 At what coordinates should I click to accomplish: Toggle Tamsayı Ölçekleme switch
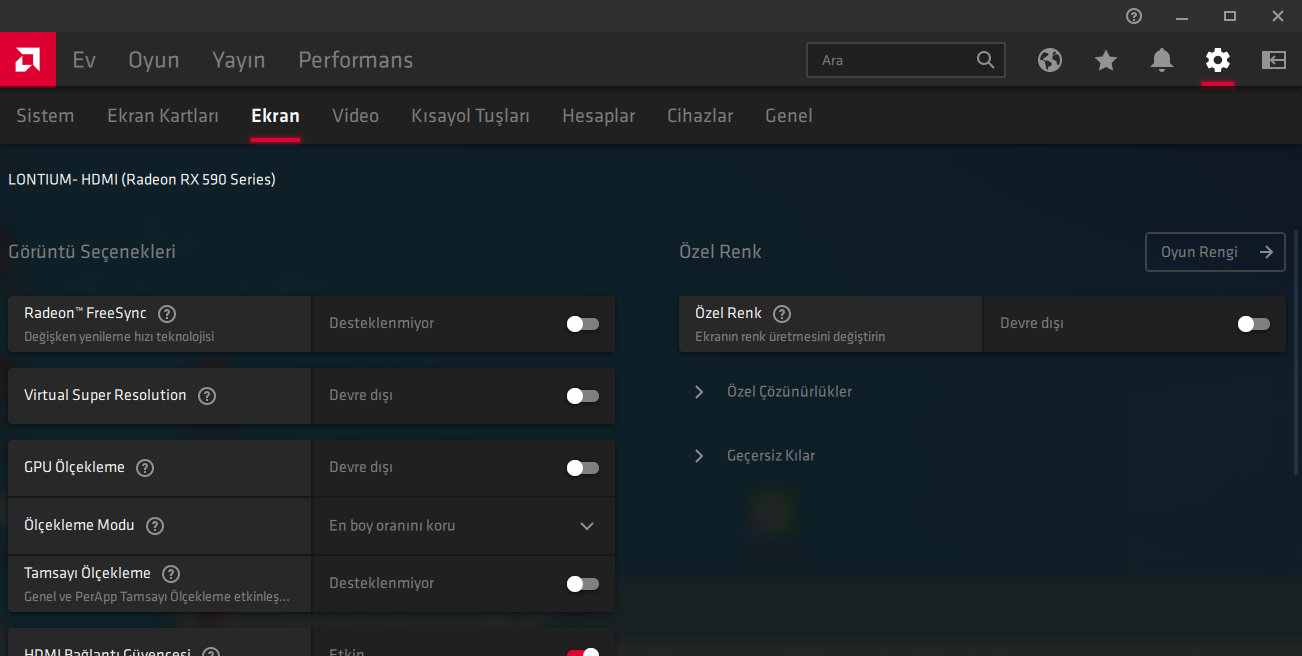582,584
